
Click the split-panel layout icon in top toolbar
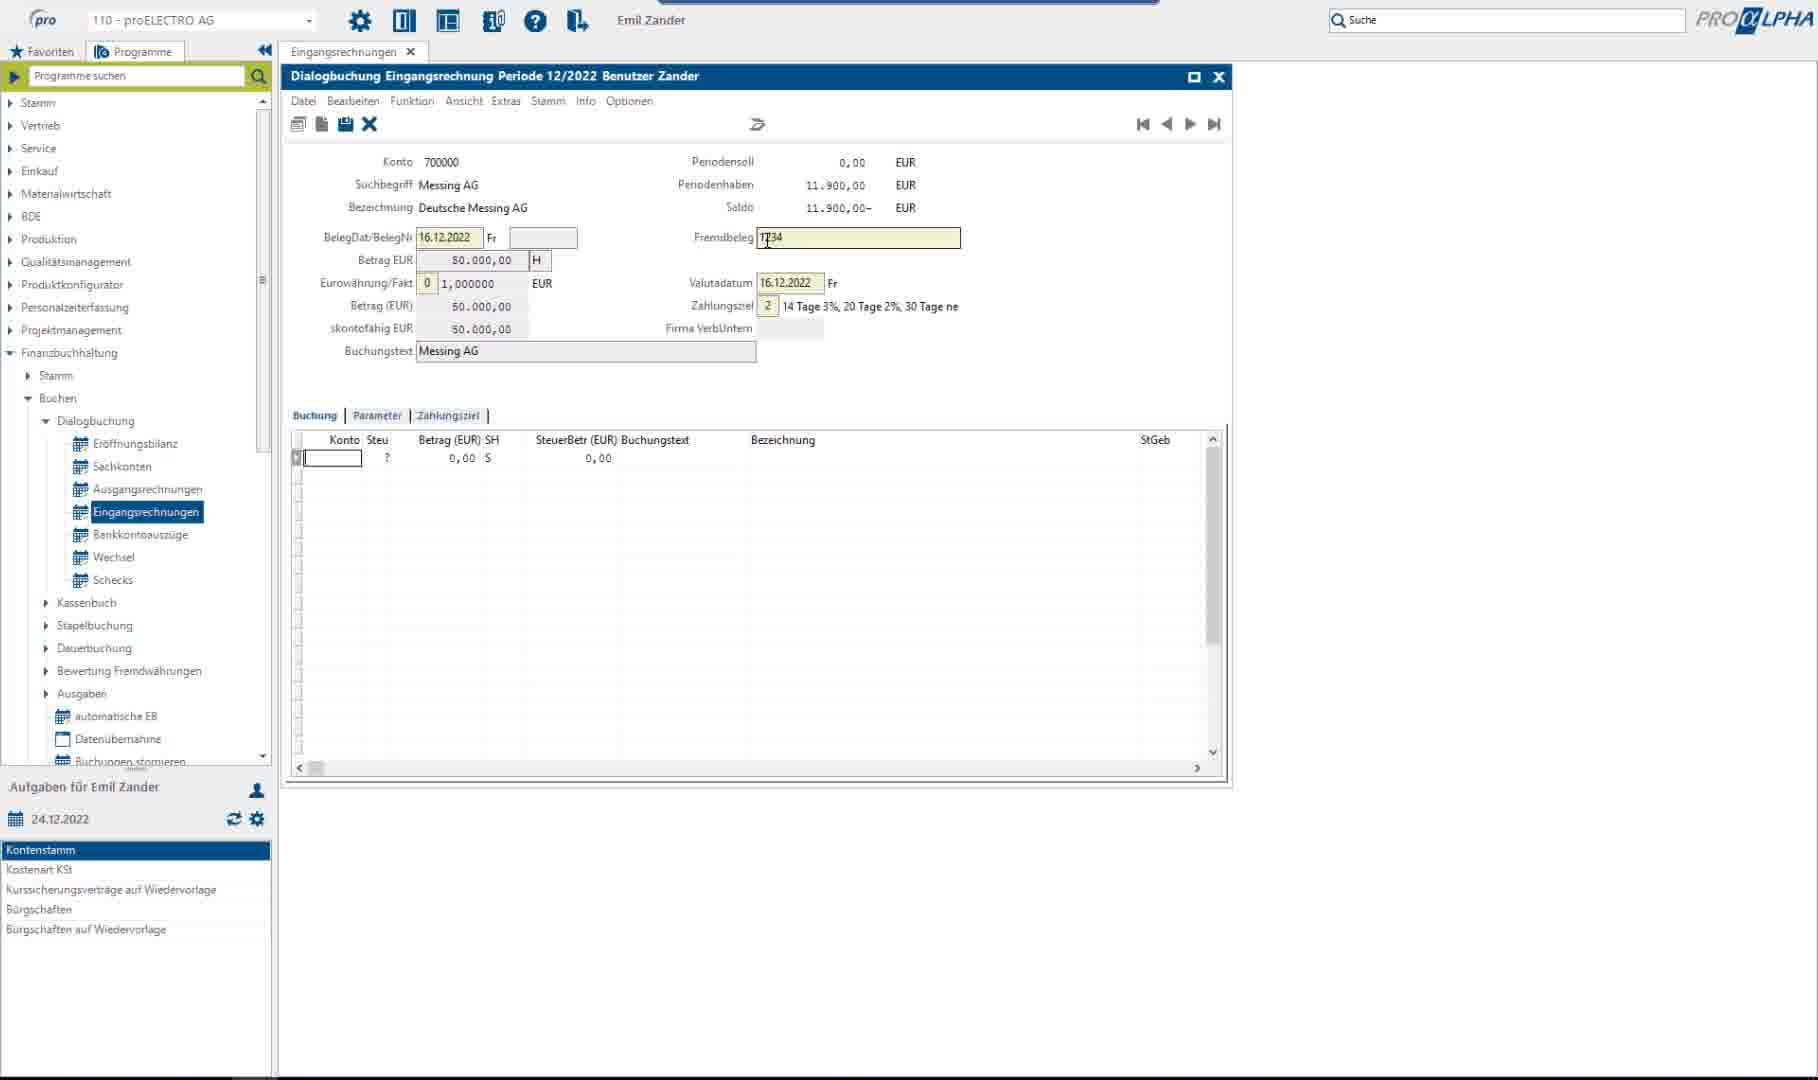448,20
